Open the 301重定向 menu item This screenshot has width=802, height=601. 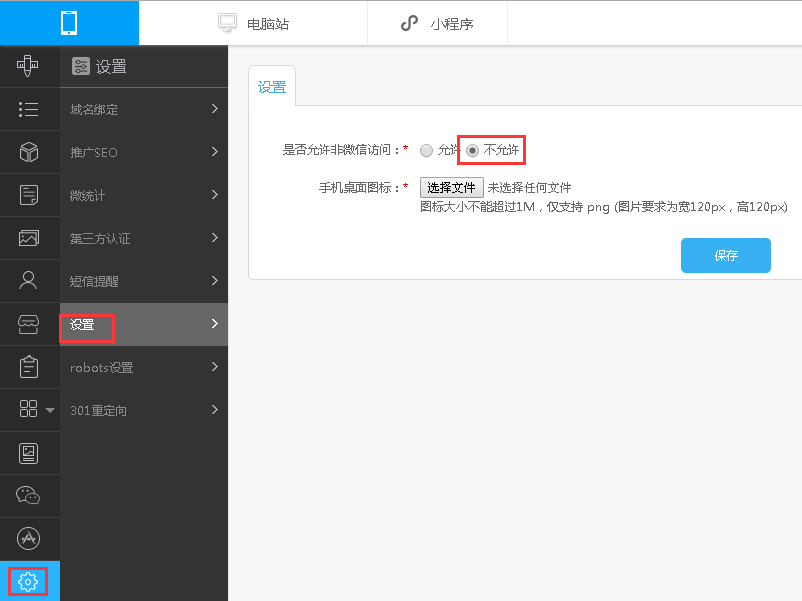coord(144,410)
